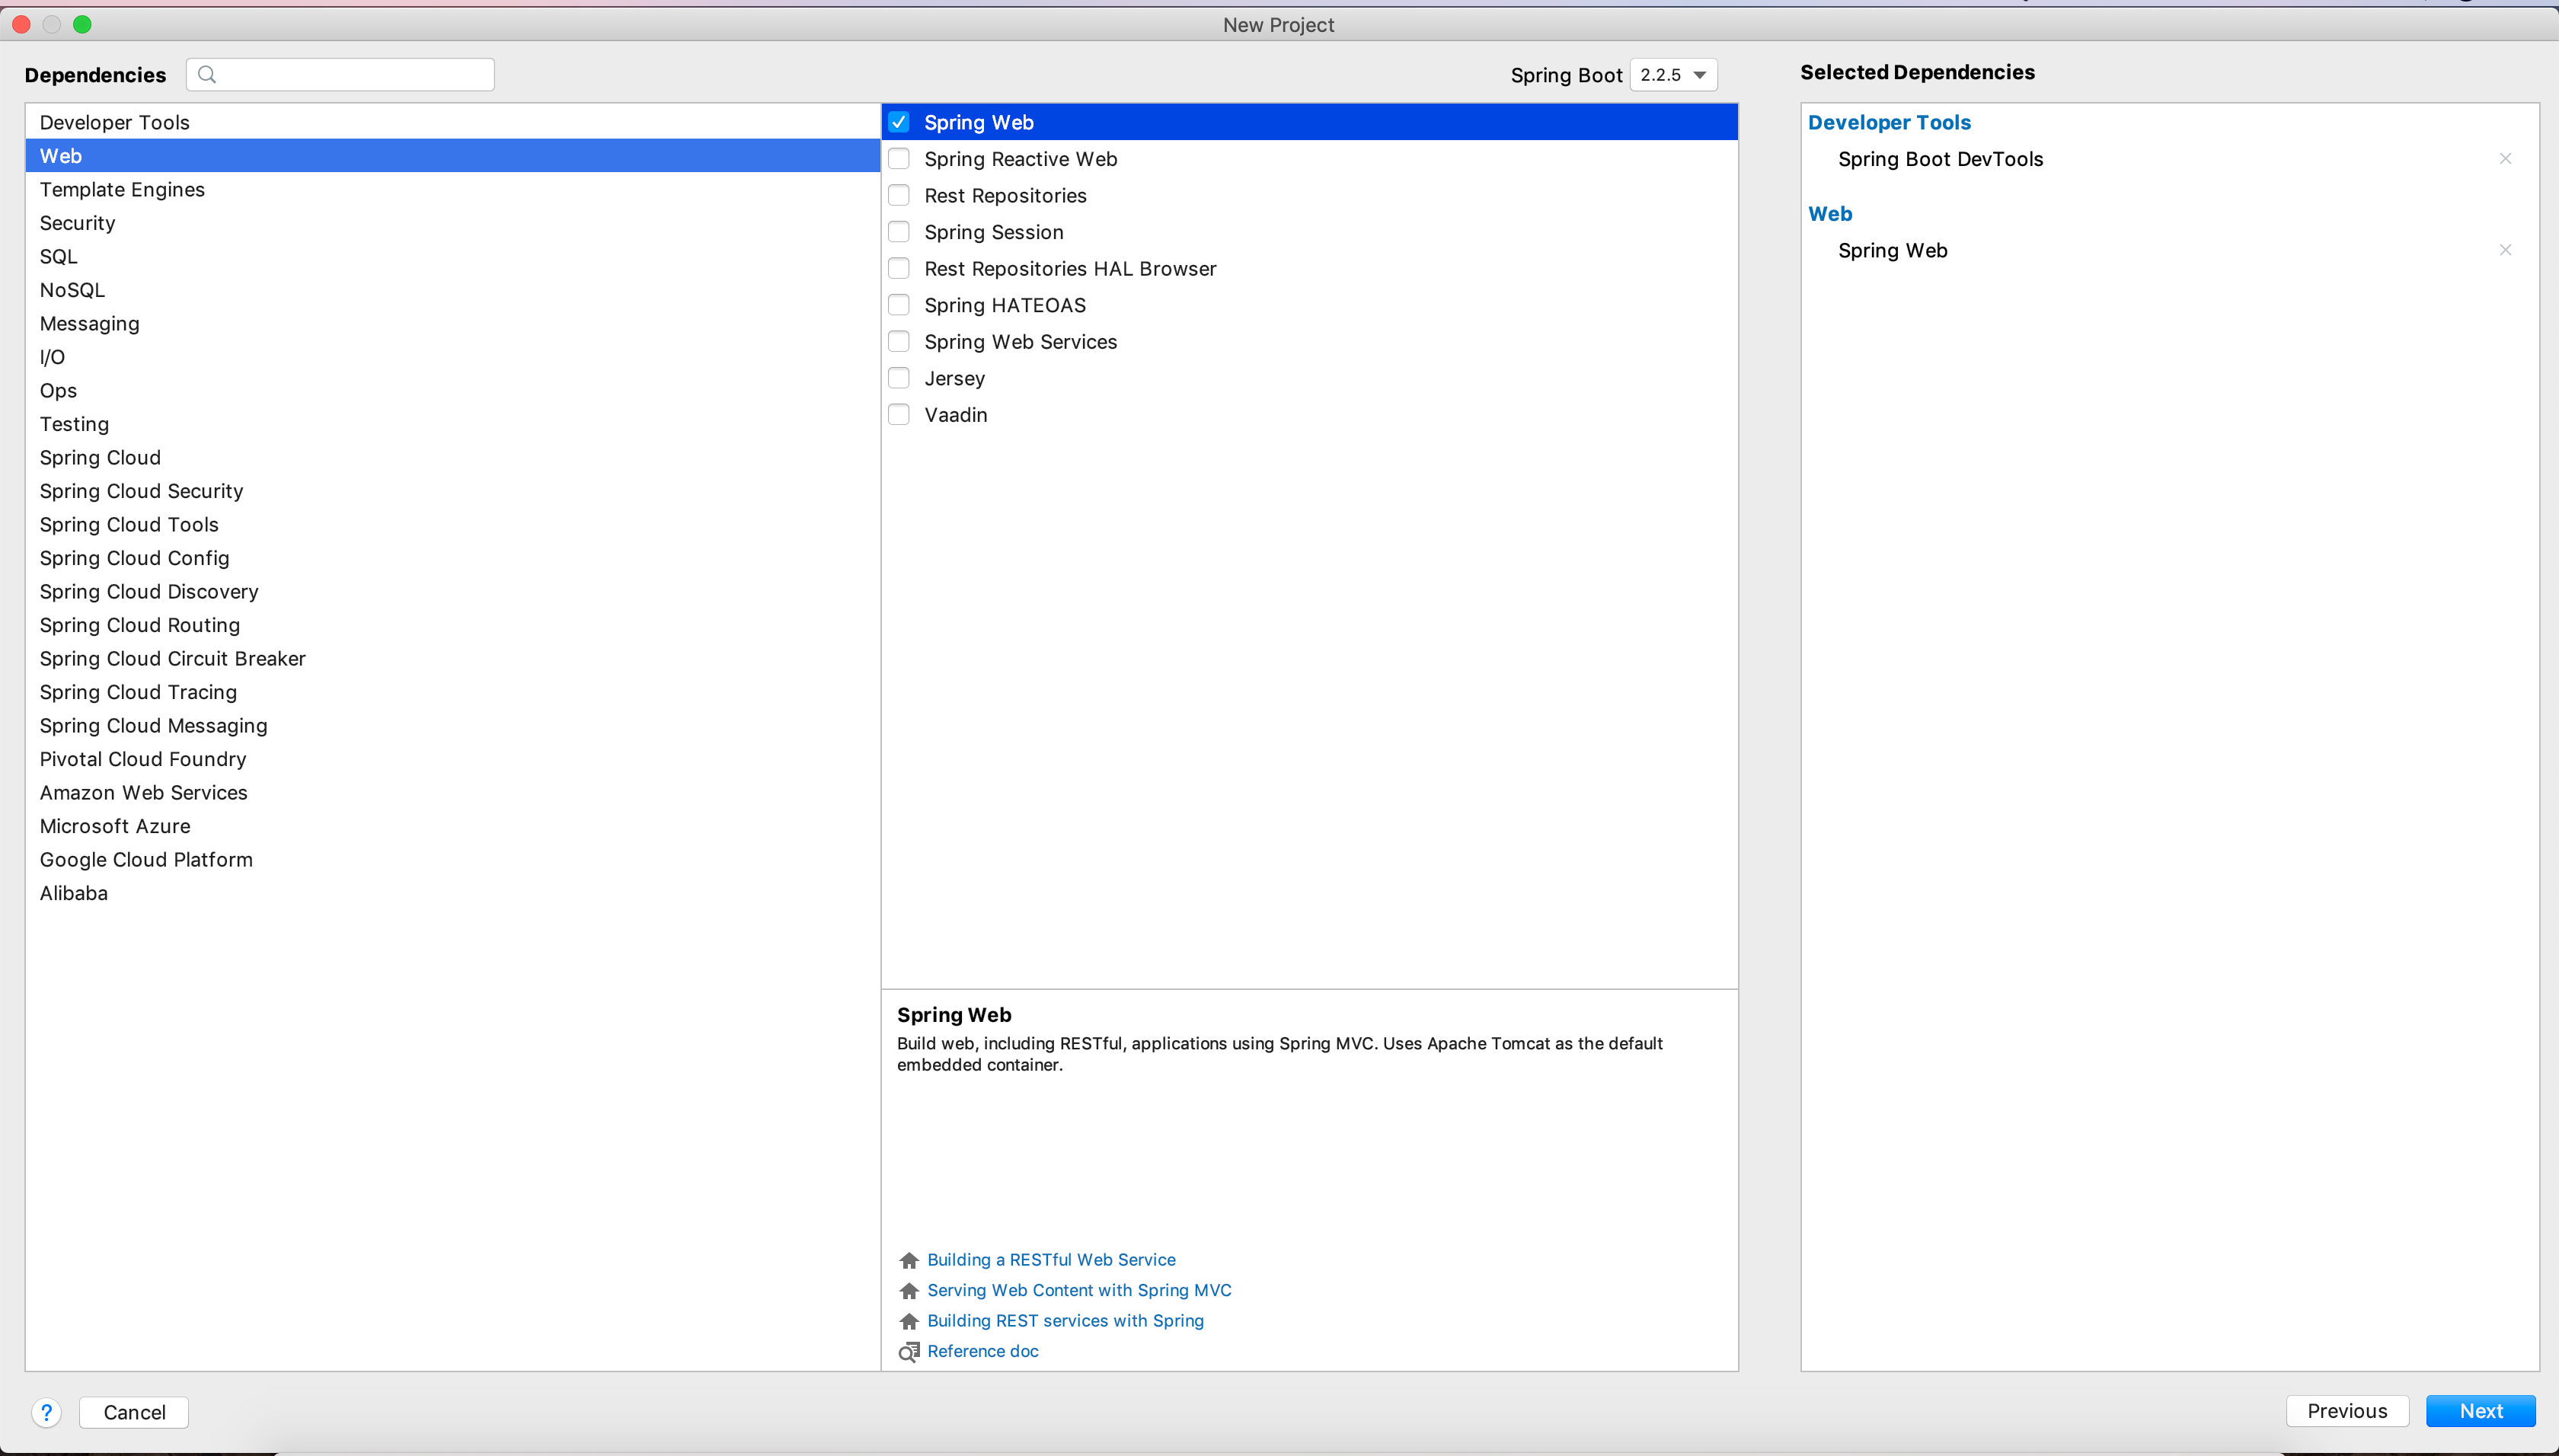2559x1456 pixels.
Task: Focus the dependencies search field
Action: point(340,74)
